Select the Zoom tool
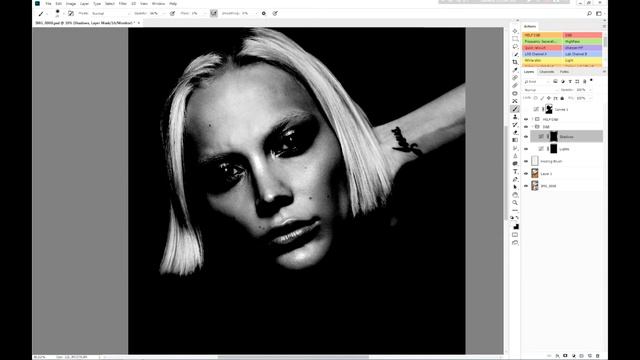The image size is (640, 360). coord(515,202)
